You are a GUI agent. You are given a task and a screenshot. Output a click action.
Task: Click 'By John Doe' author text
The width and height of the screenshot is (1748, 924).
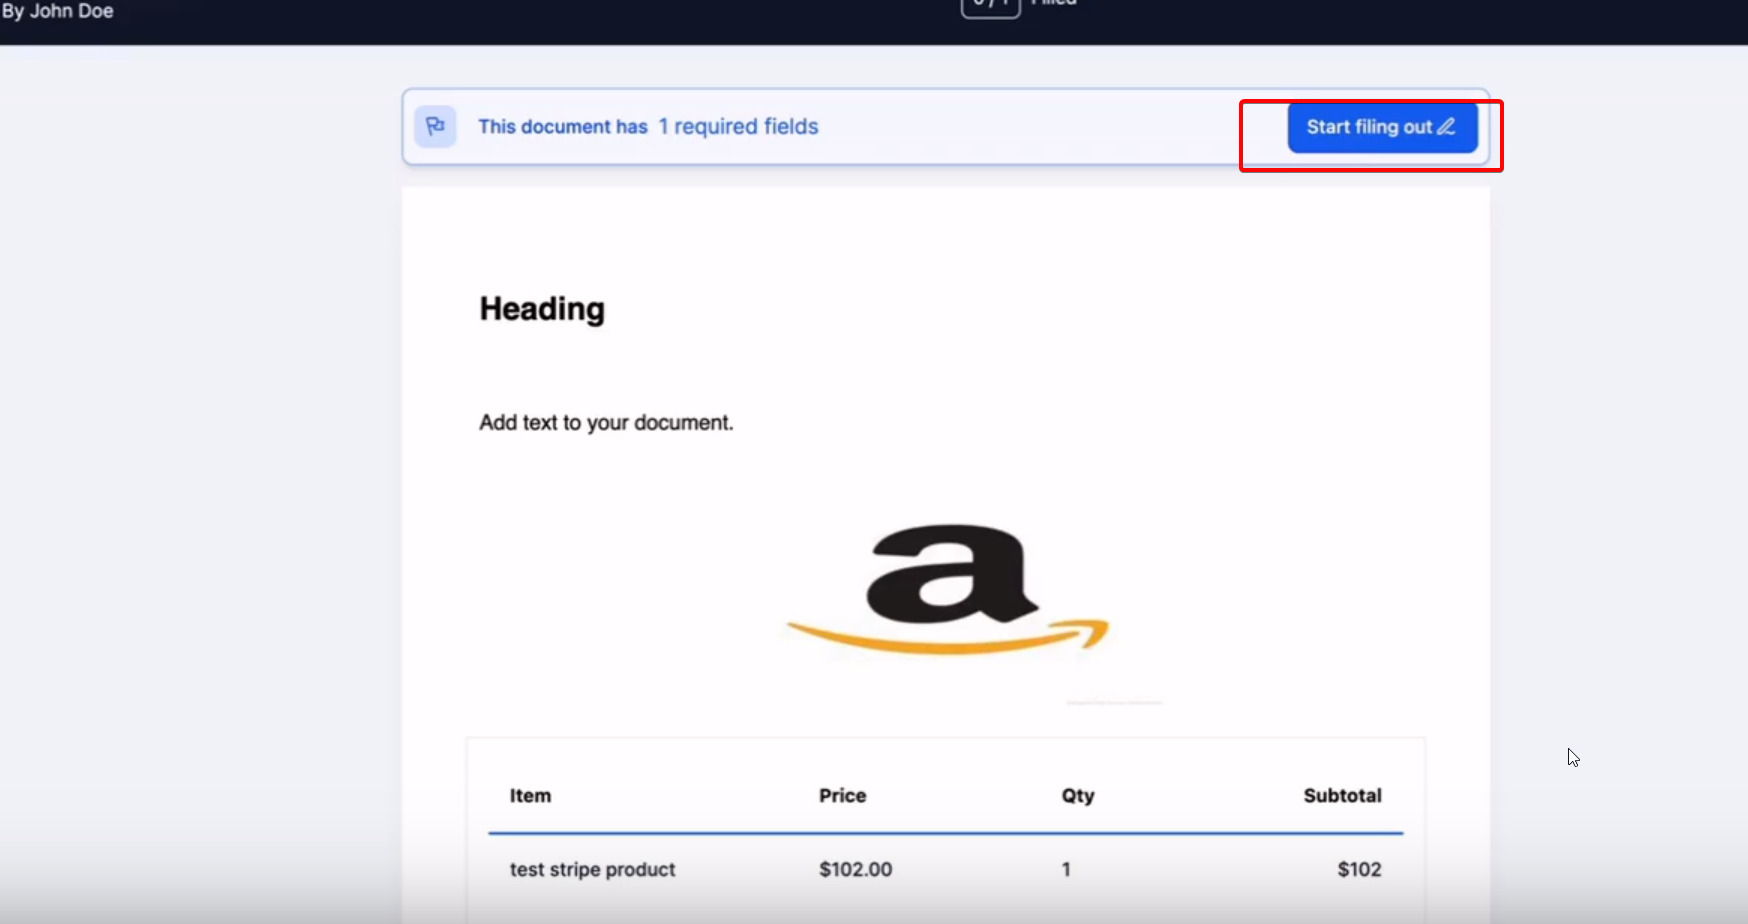(57, 11)
